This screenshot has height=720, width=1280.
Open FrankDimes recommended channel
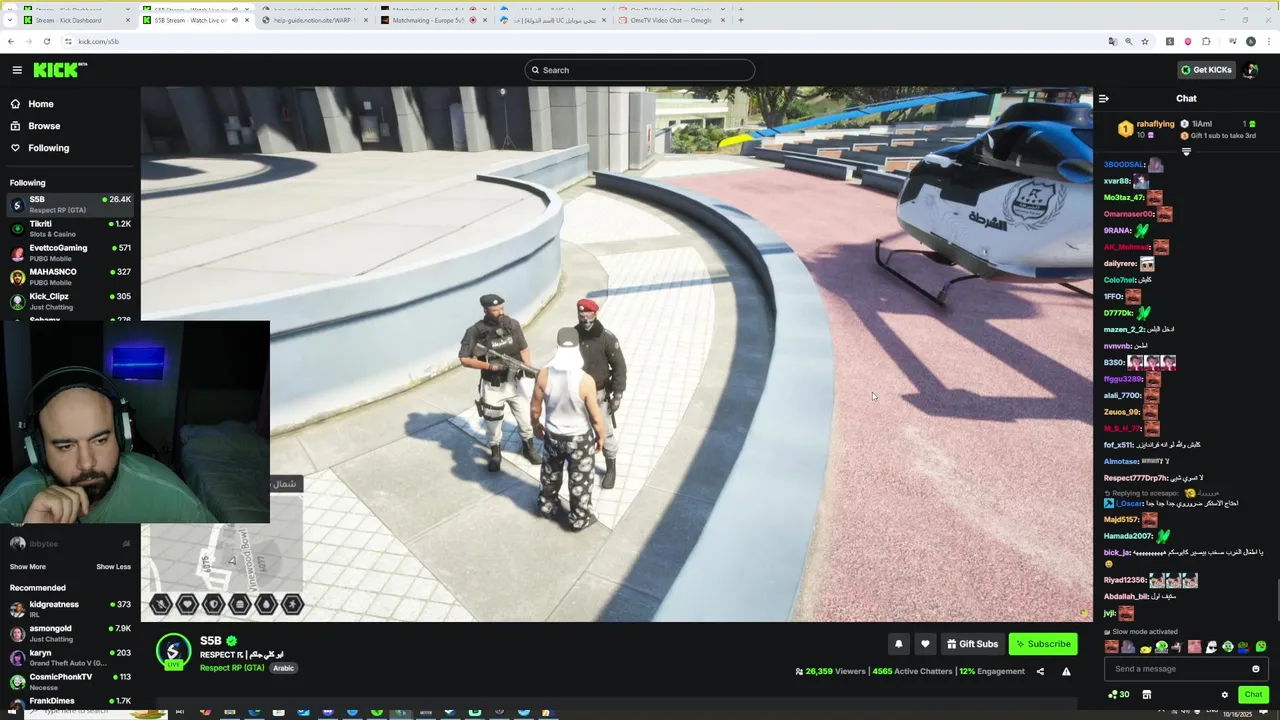coord(70,703)
